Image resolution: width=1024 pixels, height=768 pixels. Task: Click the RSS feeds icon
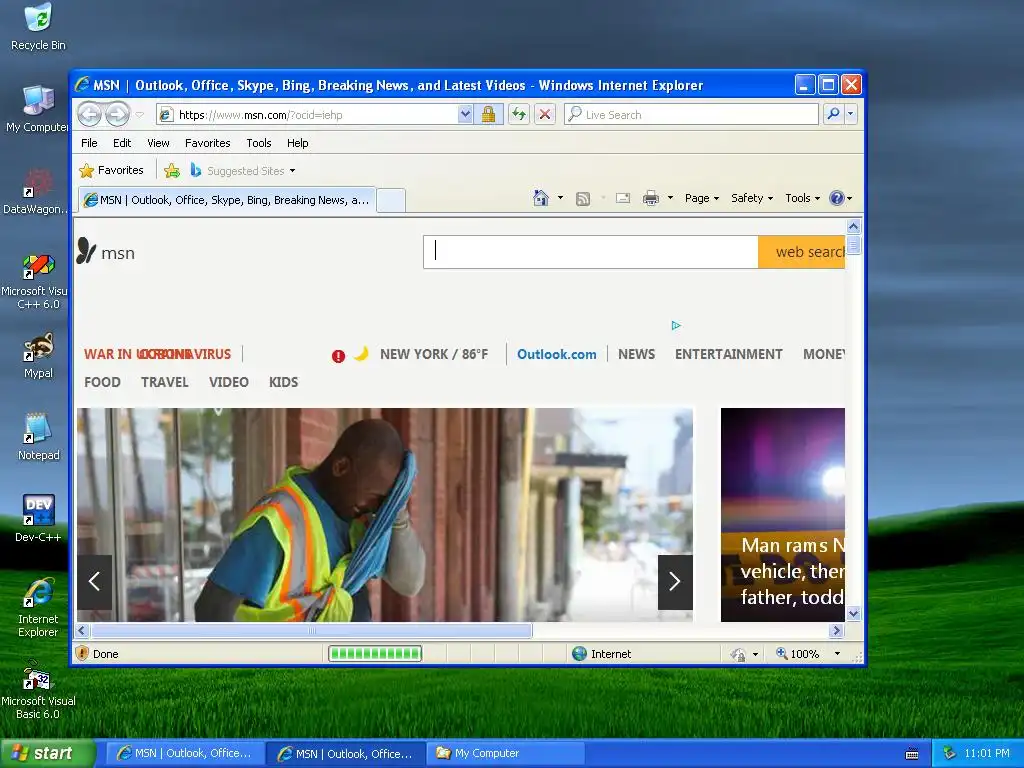tap(583, 199)
